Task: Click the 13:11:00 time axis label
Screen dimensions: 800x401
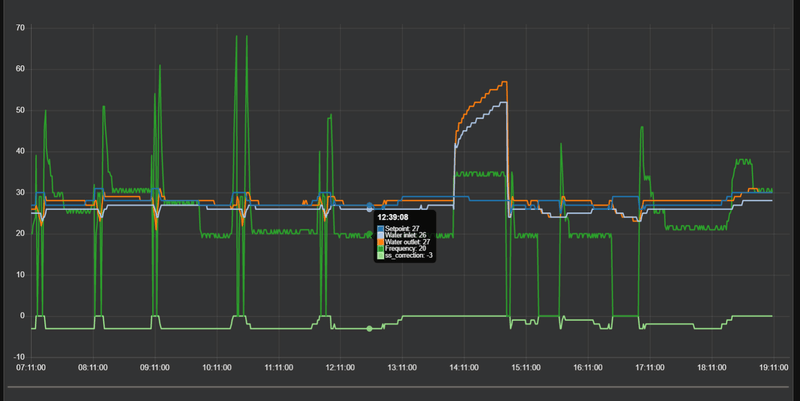Action: 402,367
